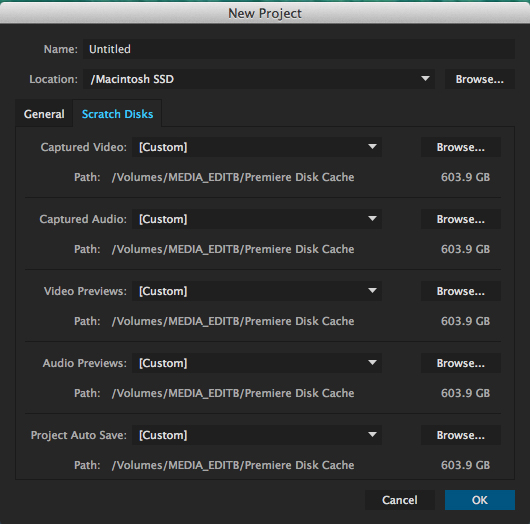Click Cancel to dismiss New Project
The height and width of the screenshot is (524, 530).
click(x=400, y=500)
